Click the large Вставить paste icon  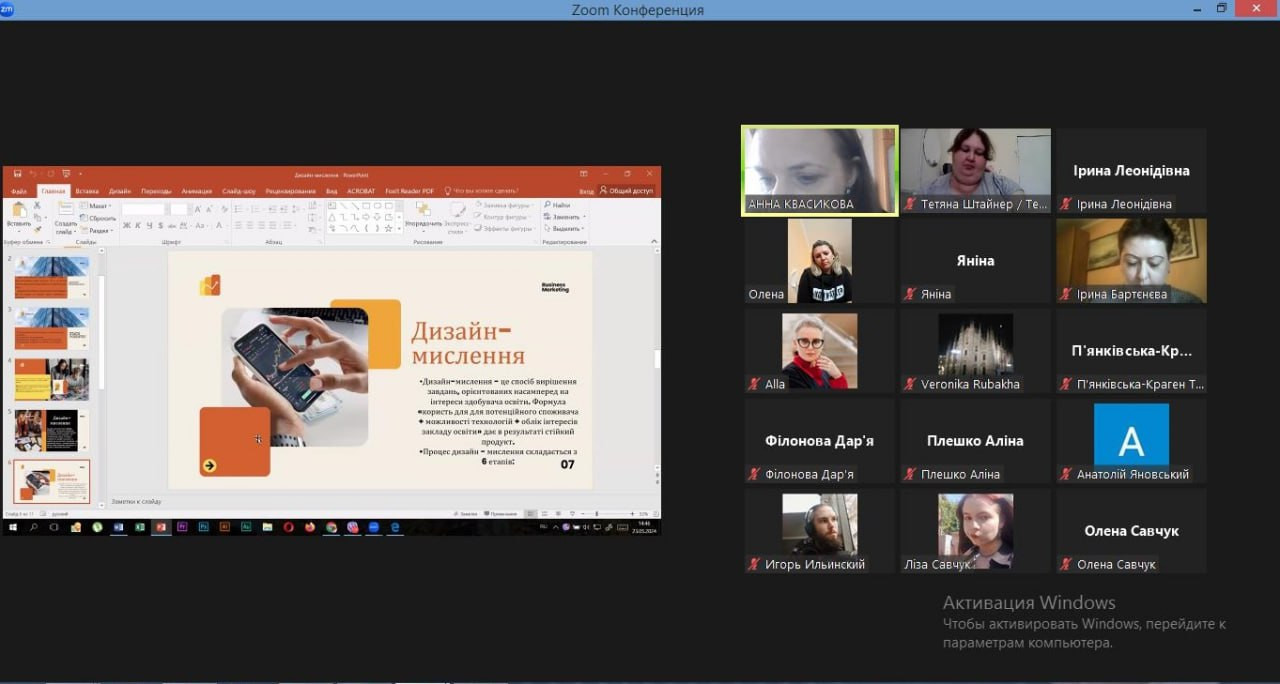(x=19, y=209)
